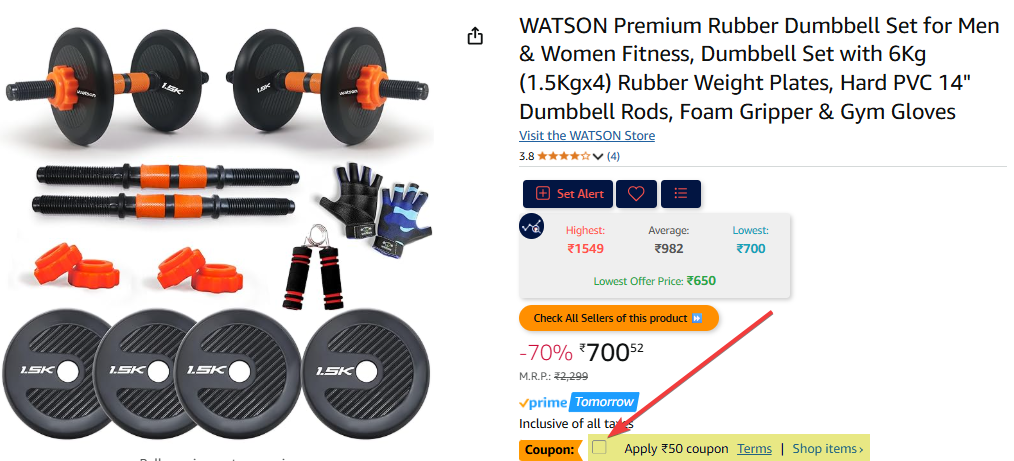
Task: Tick the Apply ₹50 coupon checkbox
Action: pos(600,447)
